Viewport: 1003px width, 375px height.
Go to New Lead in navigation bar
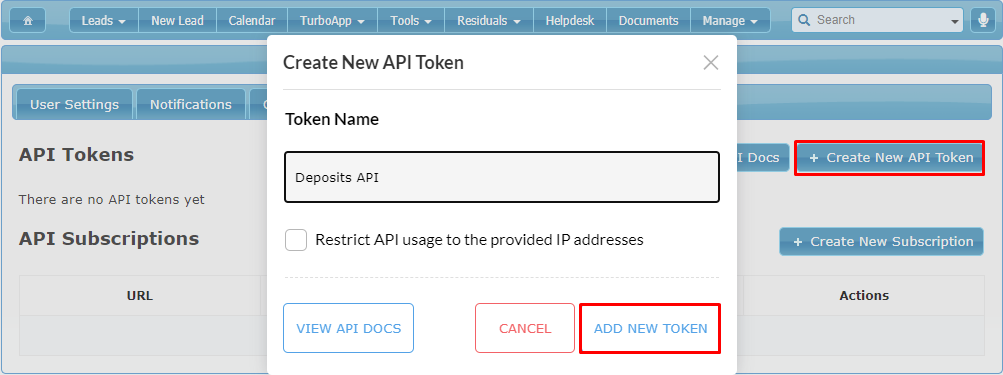tap(177, 20)
